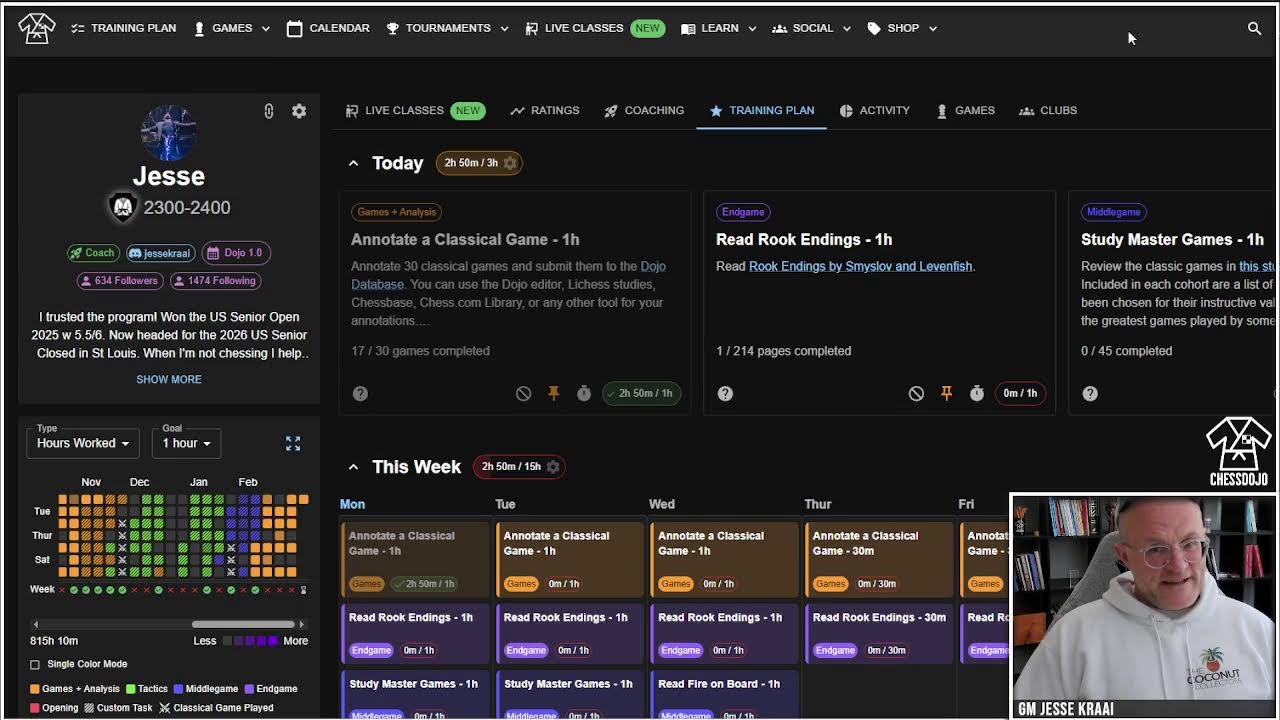This screenshot has height=720, width=1280.
Task: Open Tuesday's Annotate a Classical Game task
Action: (x=568, y=560)
